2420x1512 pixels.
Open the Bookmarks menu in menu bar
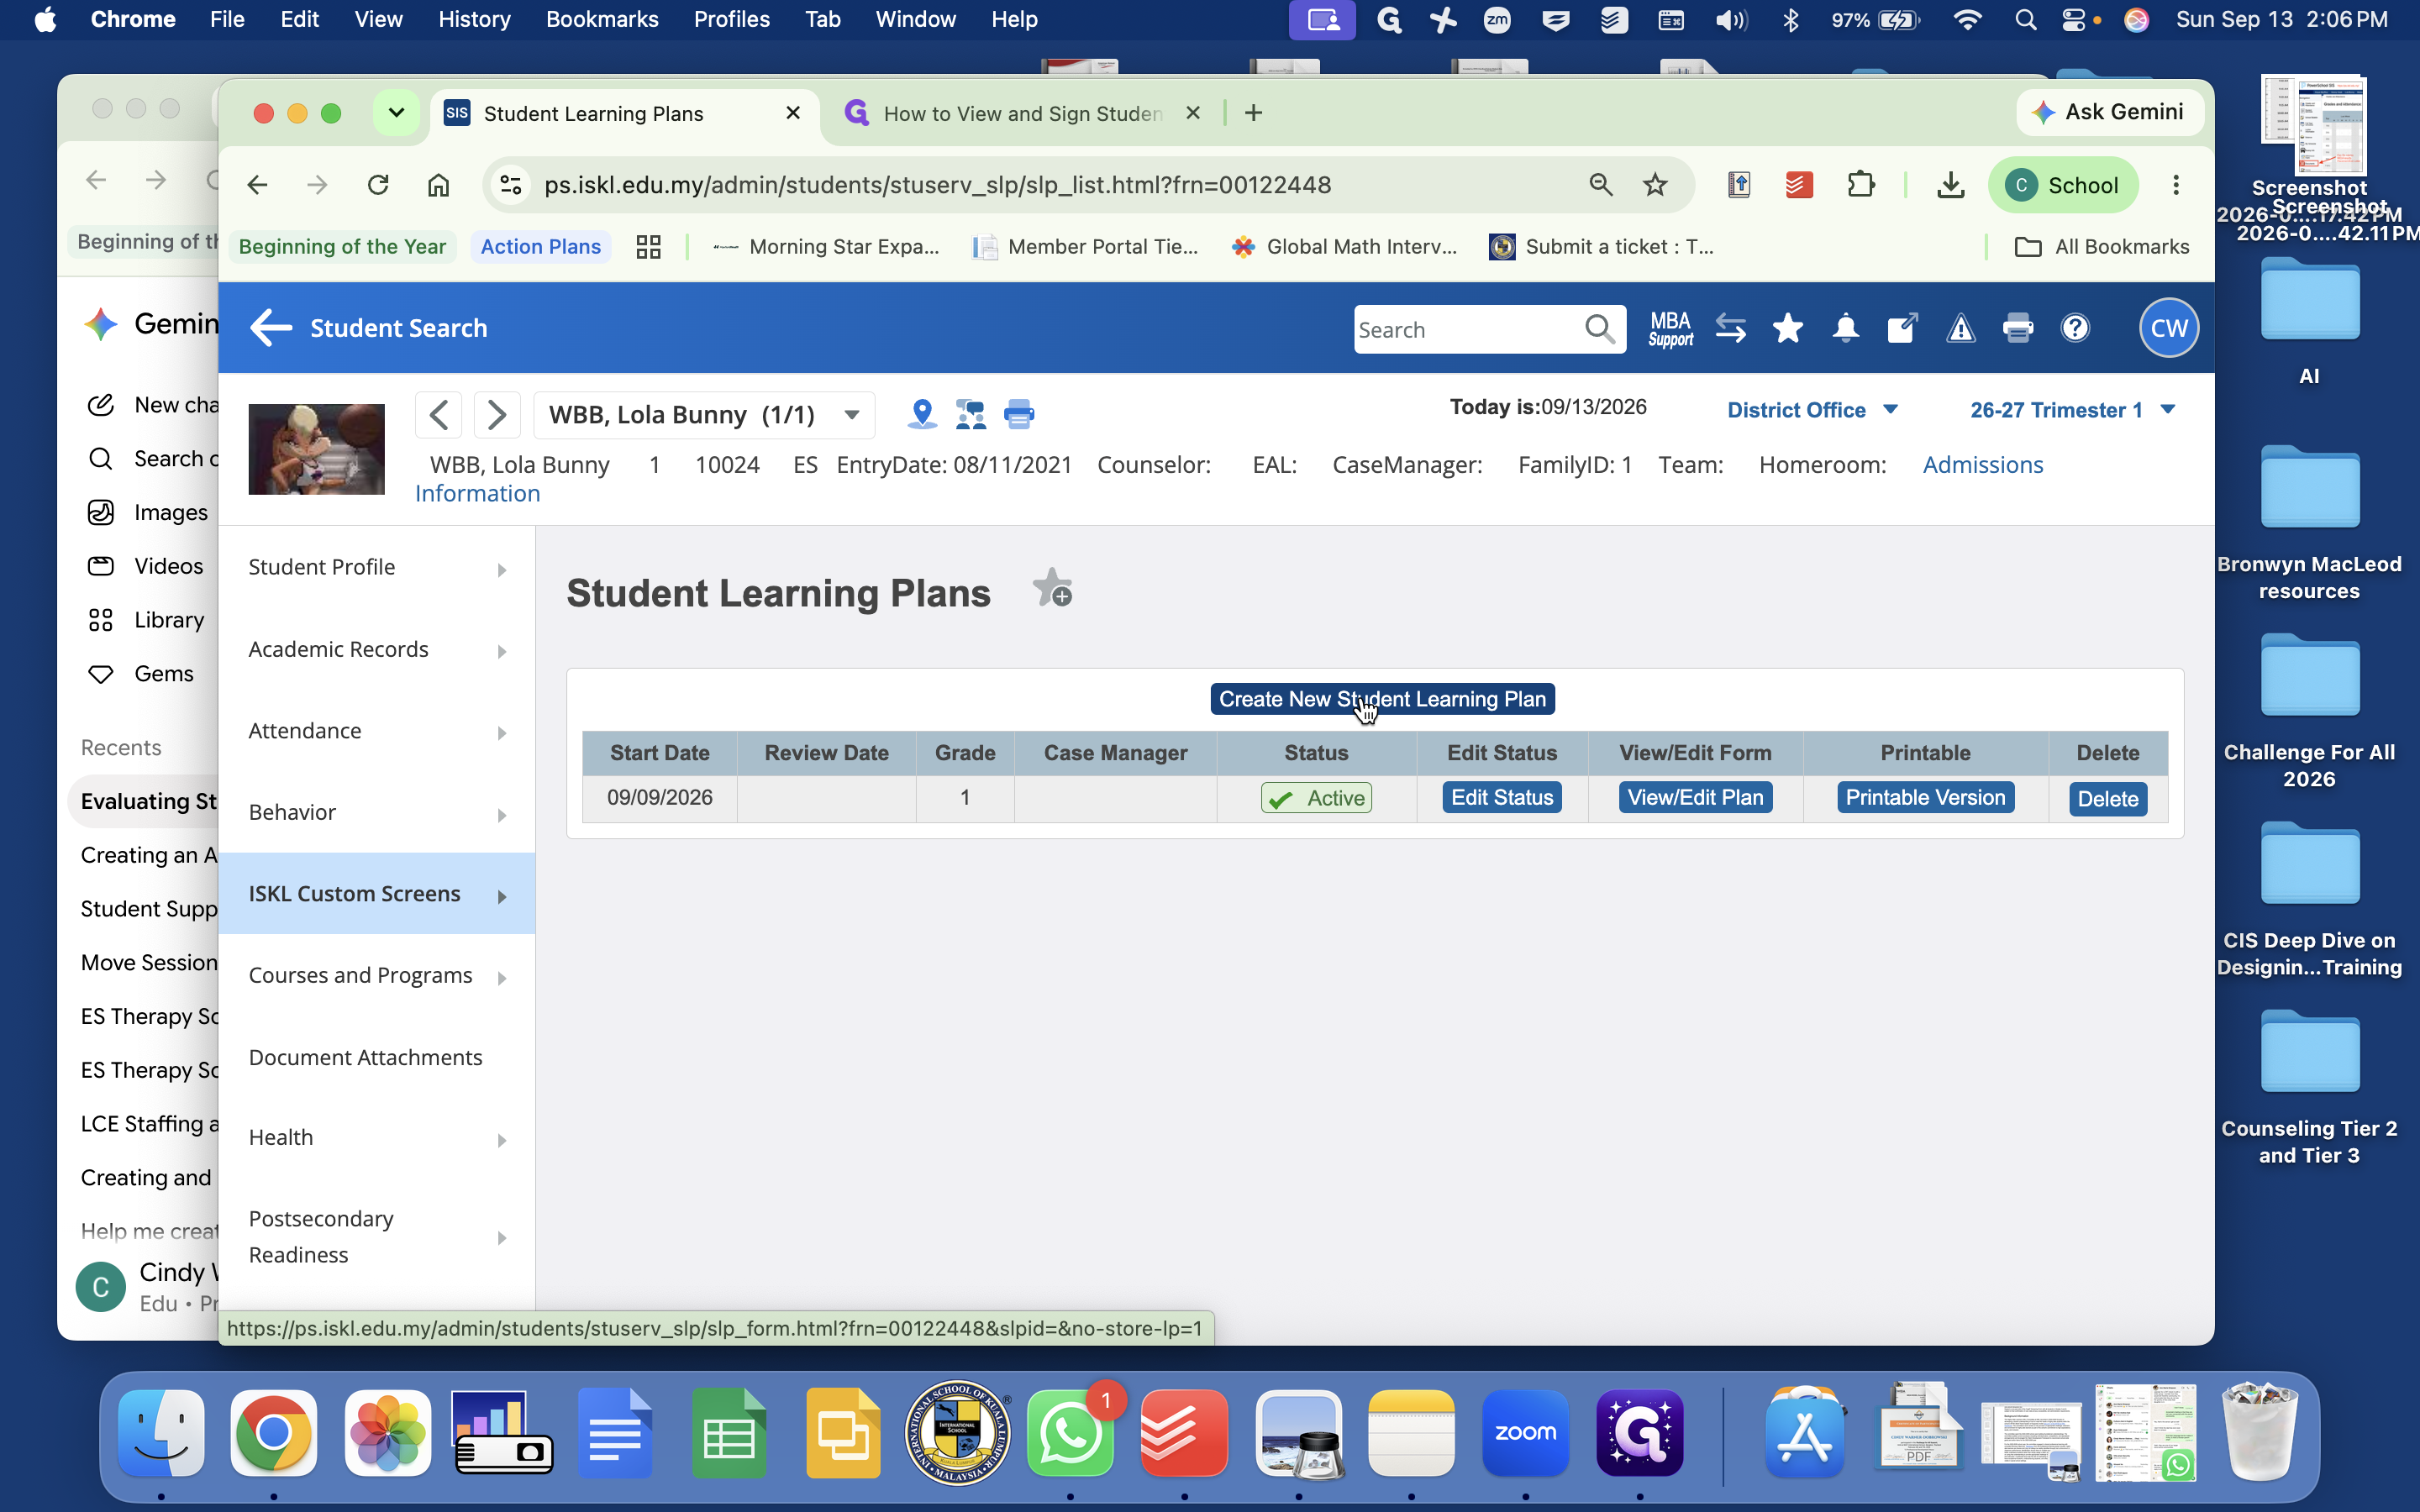coord(601,19)
